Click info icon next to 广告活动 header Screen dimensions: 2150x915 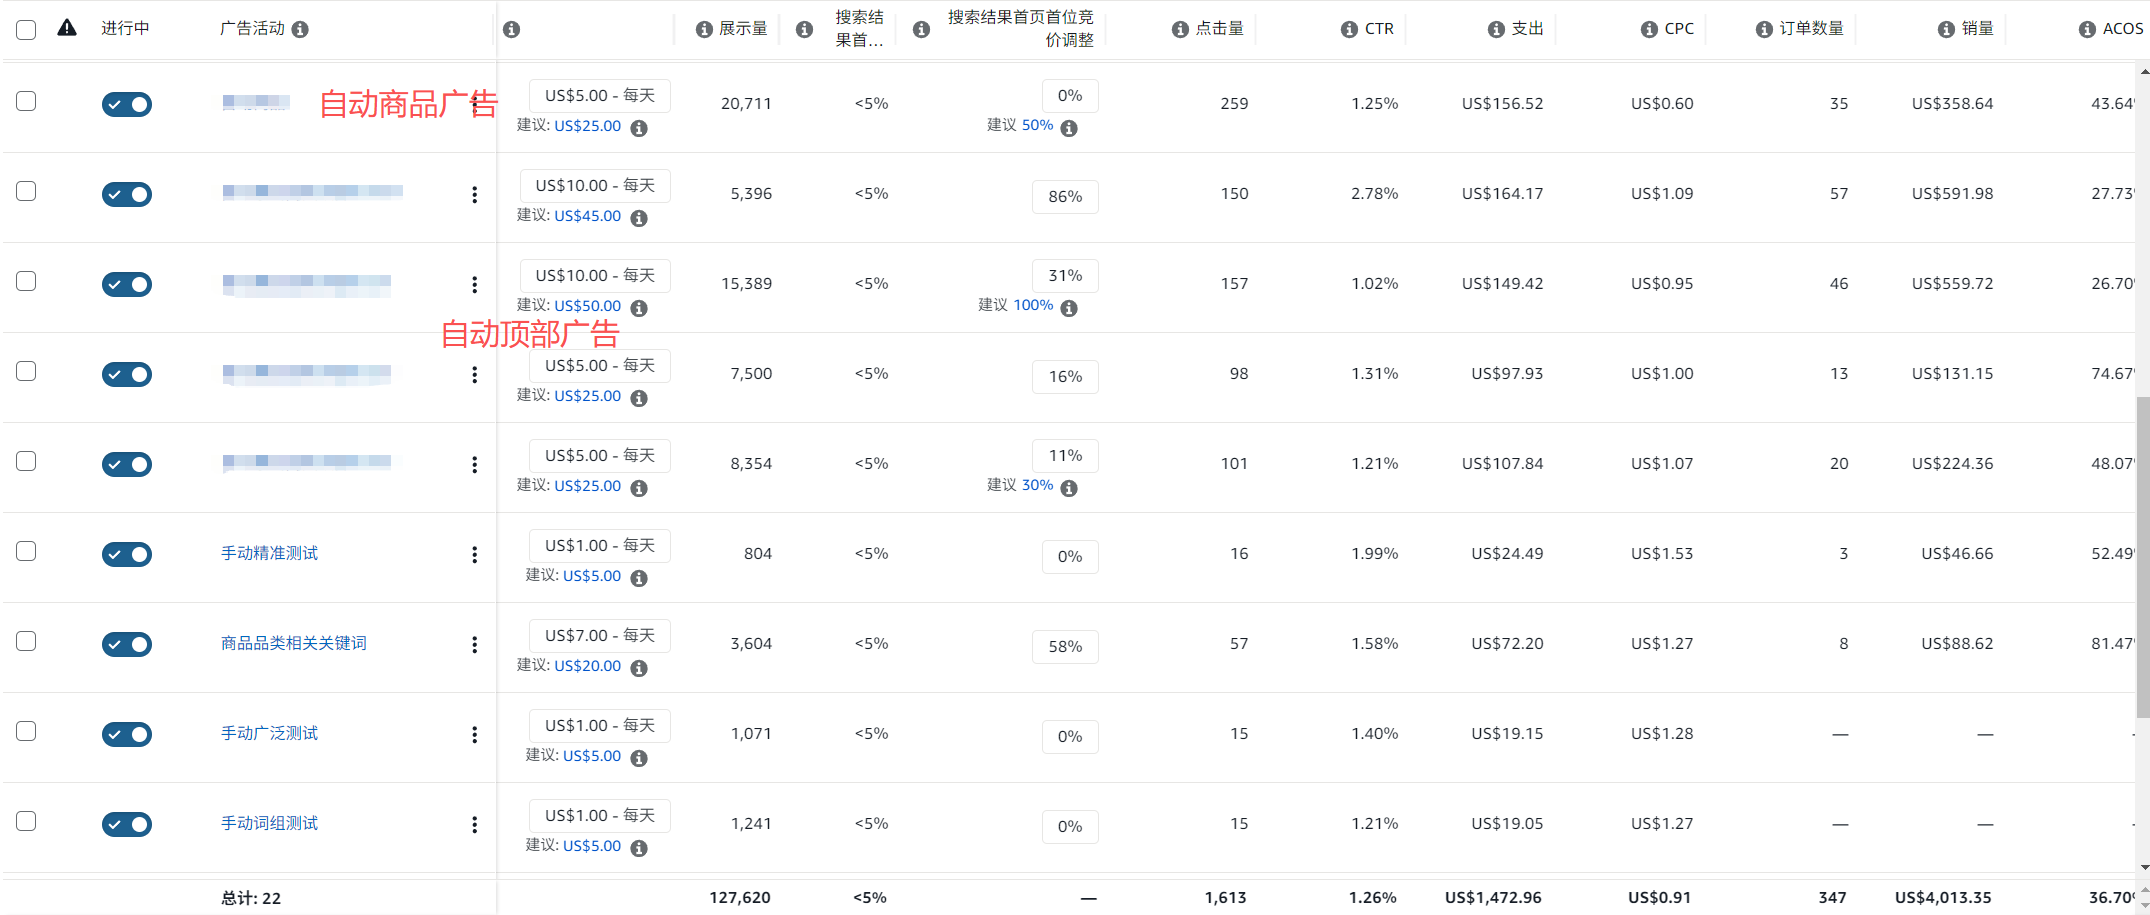pyautogui.click(x=300, y=29)
